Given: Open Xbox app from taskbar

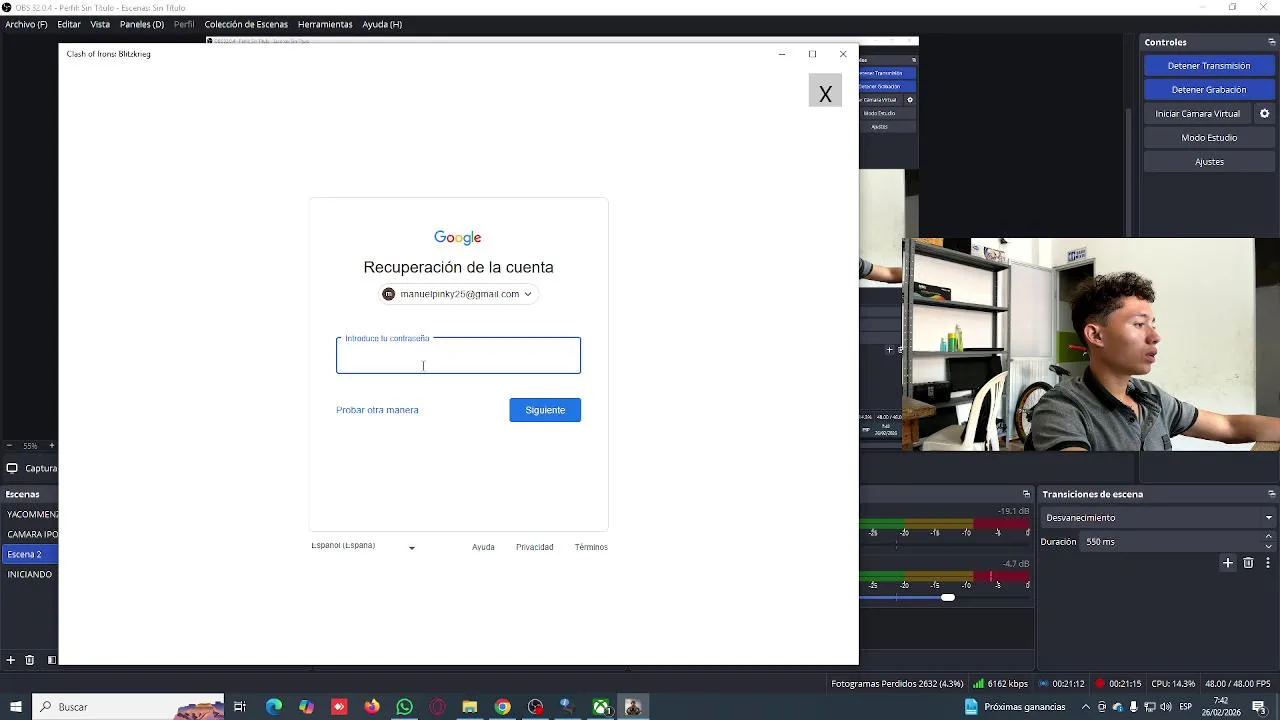Looking at the screenshot, I should coord(601,707).
